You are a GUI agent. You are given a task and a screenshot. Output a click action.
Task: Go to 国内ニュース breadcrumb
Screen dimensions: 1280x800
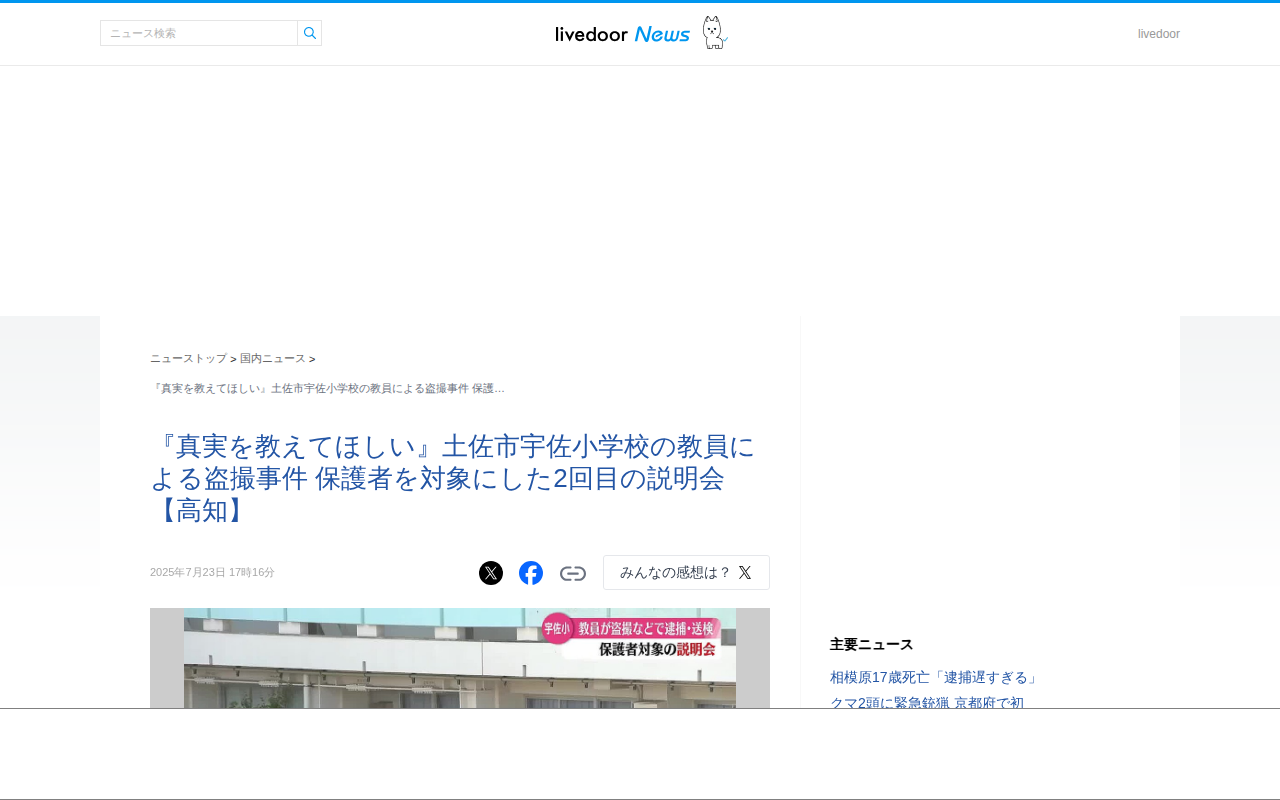[x=273, y=358]
